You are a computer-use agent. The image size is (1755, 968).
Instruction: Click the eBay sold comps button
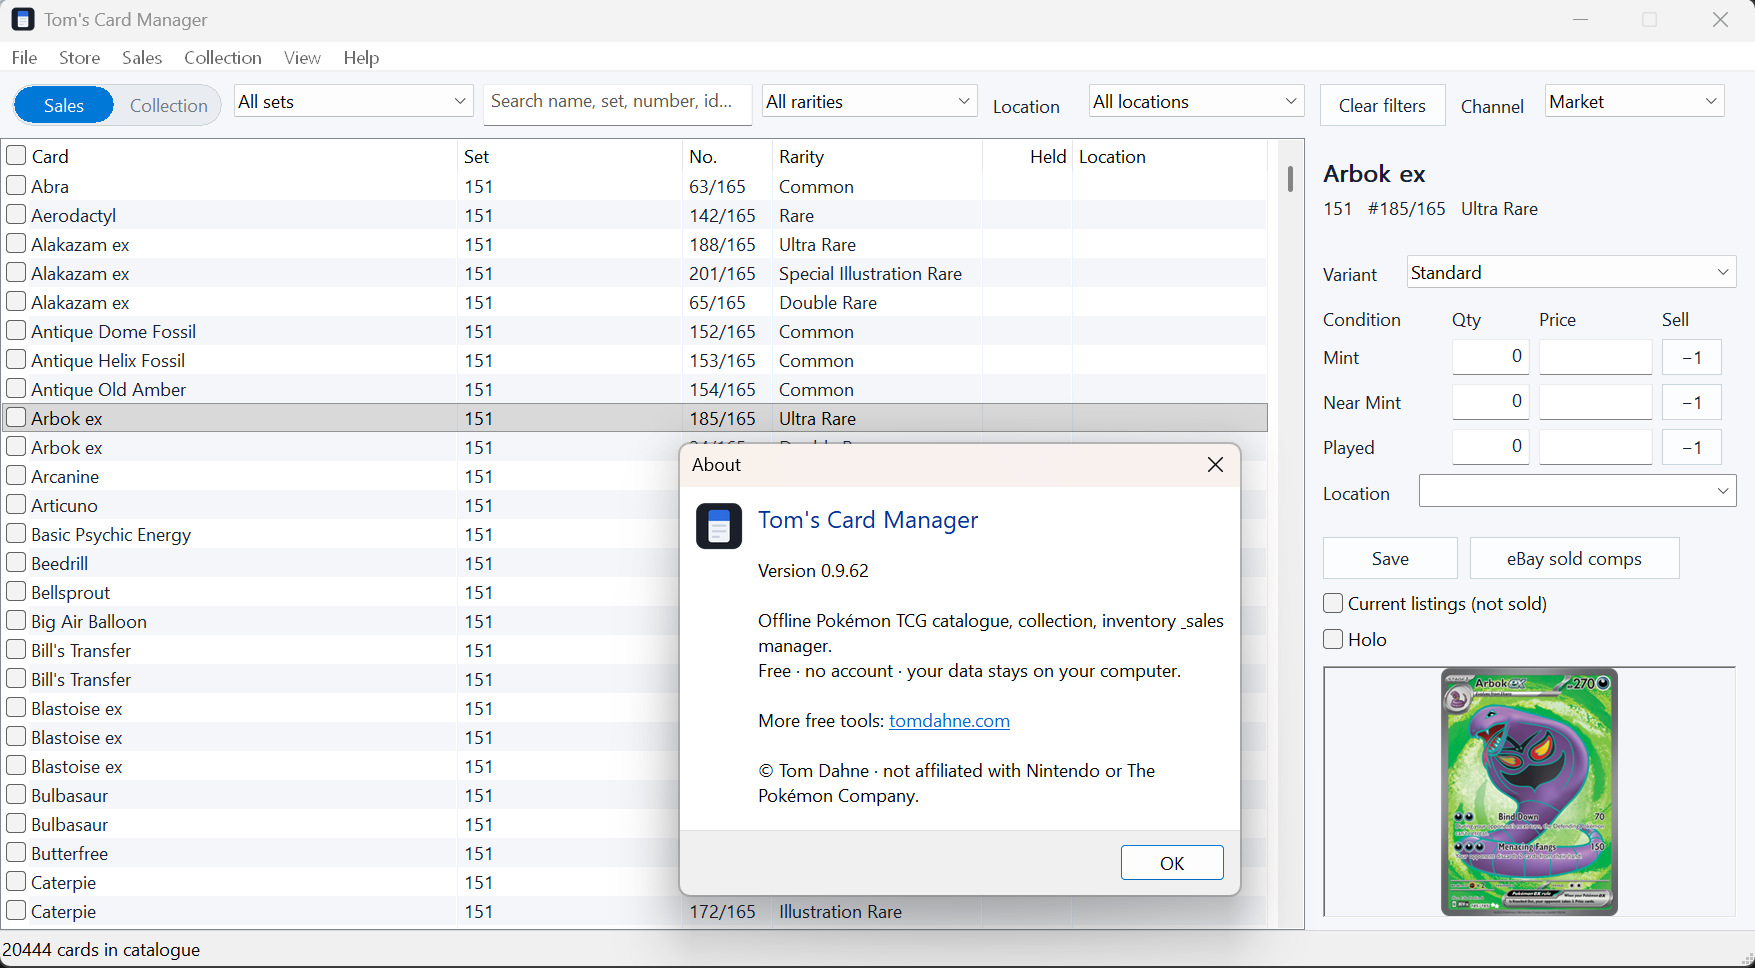pos(1574,558)
